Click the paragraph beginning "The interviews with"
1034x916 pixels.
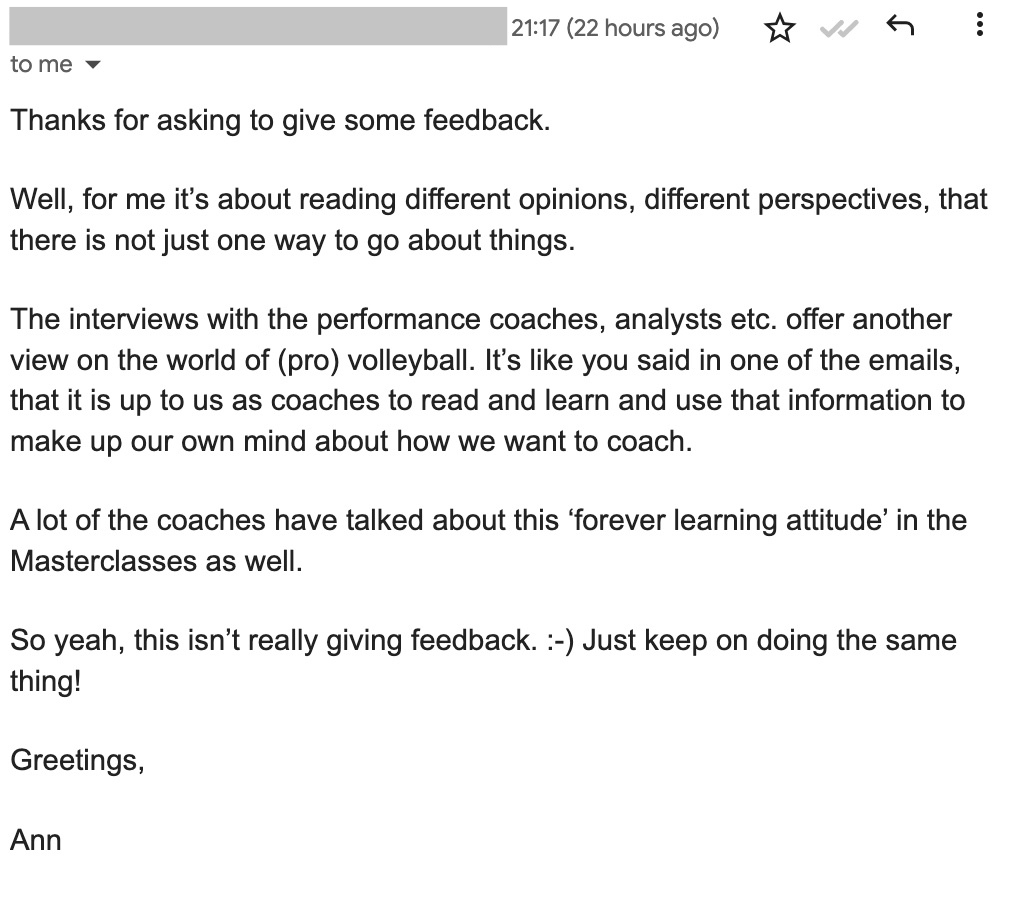[487, 380]
